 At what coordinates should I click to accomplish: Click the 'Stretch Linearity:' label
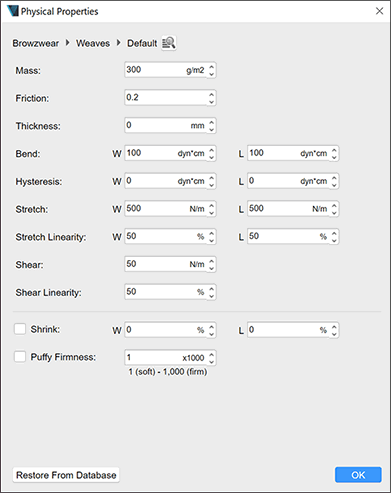[51, 237]
